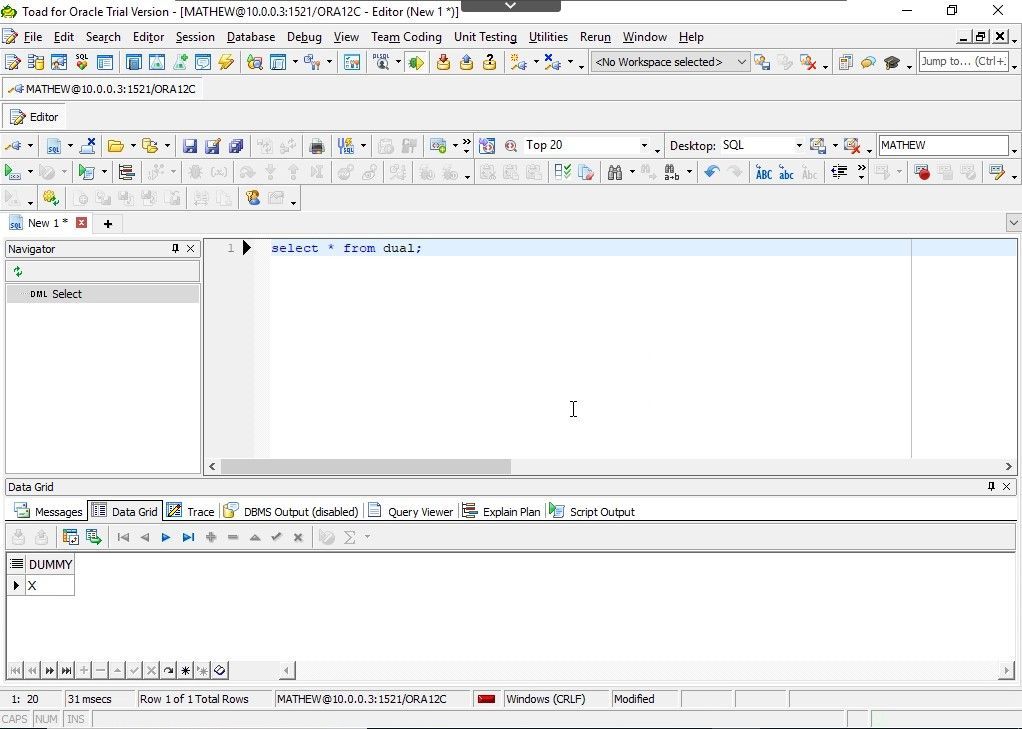This screenshot has width=1022, height=729.
Task: Open the Team Coding menu
Action: (406, 37)
